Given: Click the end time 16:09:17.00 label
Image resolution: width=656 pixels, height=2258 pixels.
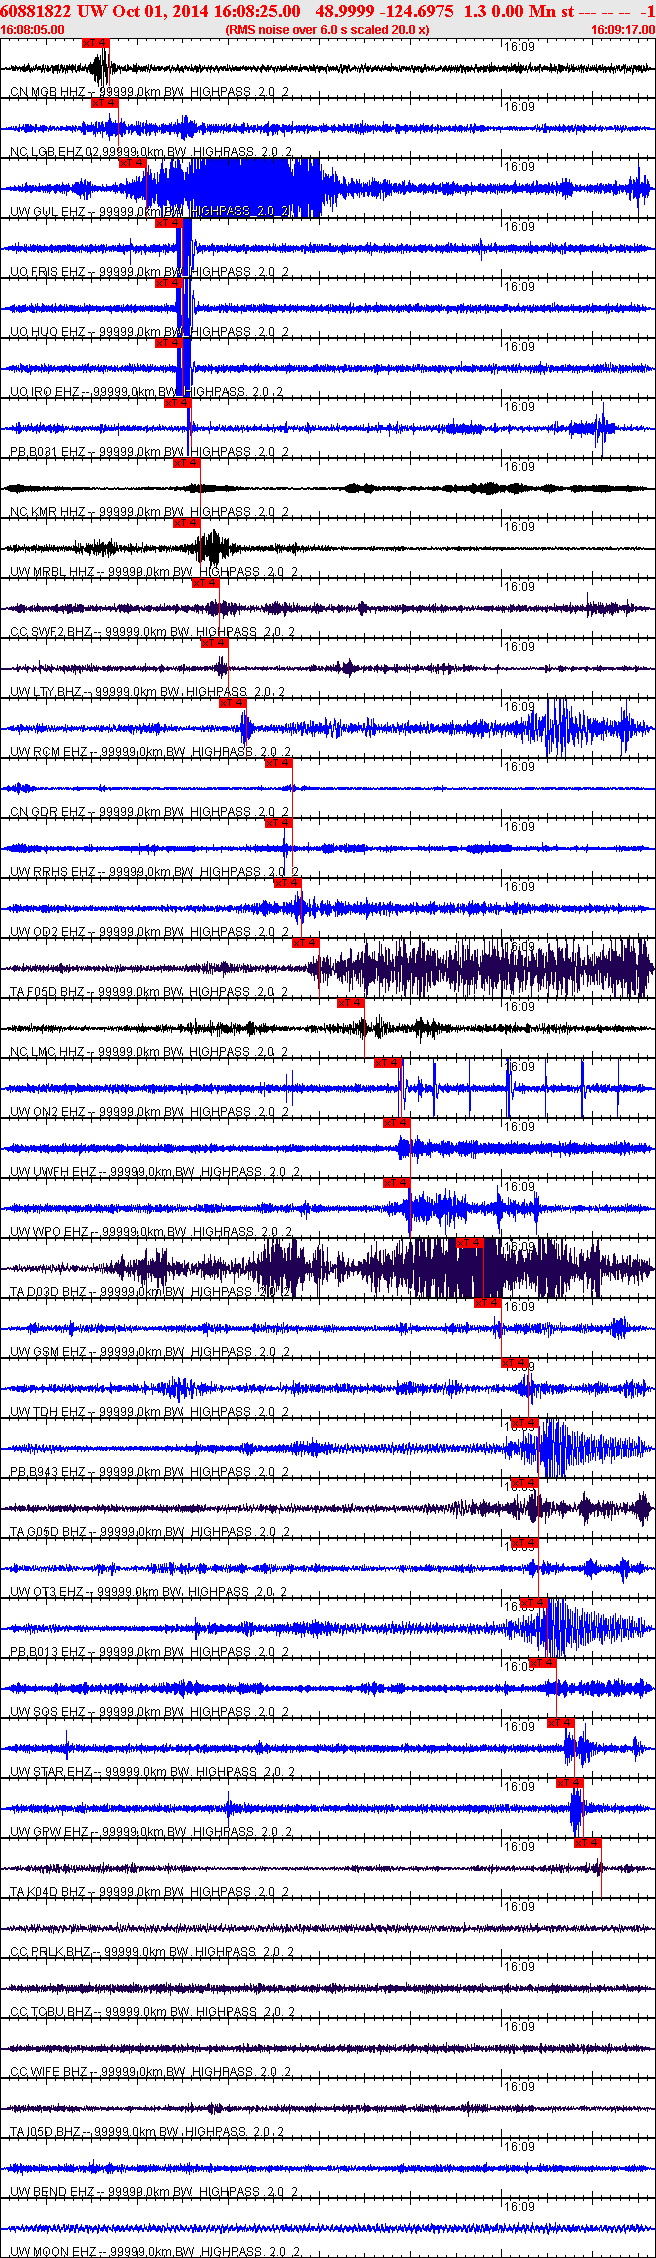Looking at the screenshot, I should click(x=622, y=30).
